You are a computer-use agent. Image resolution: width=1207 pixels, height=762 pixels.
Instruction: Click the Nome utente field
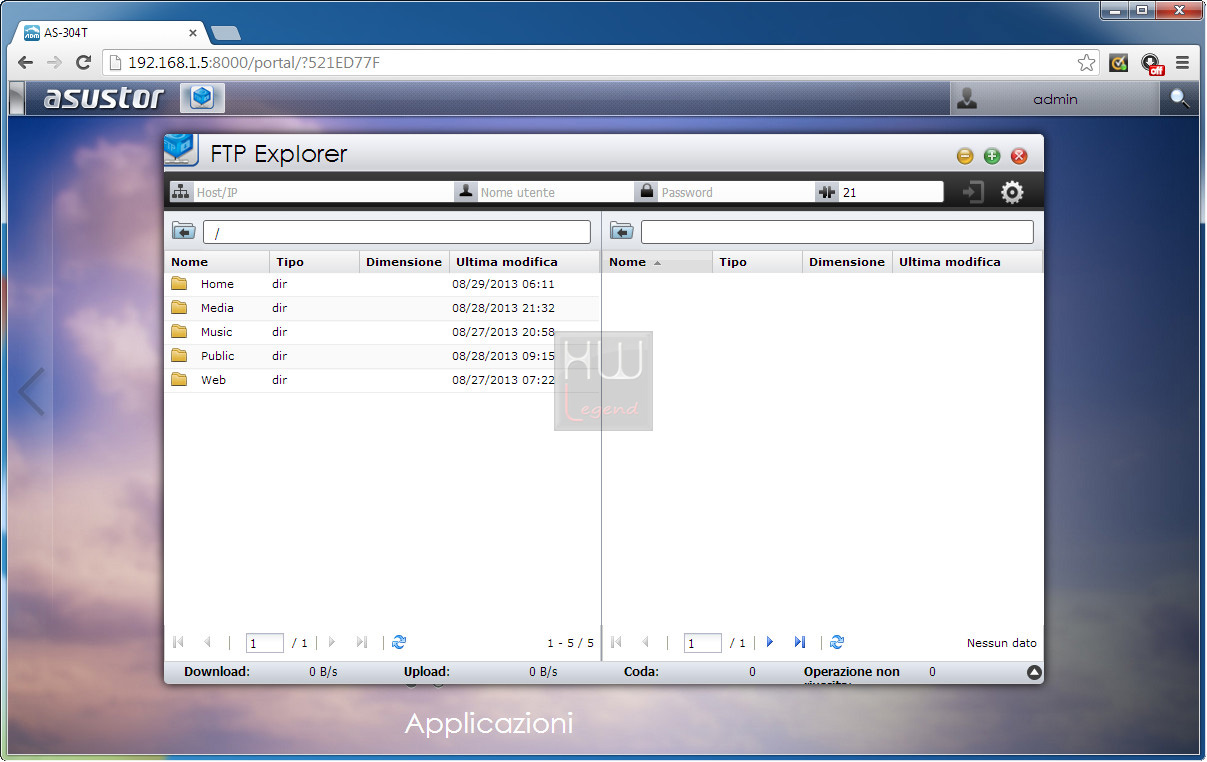click(555, 192)
